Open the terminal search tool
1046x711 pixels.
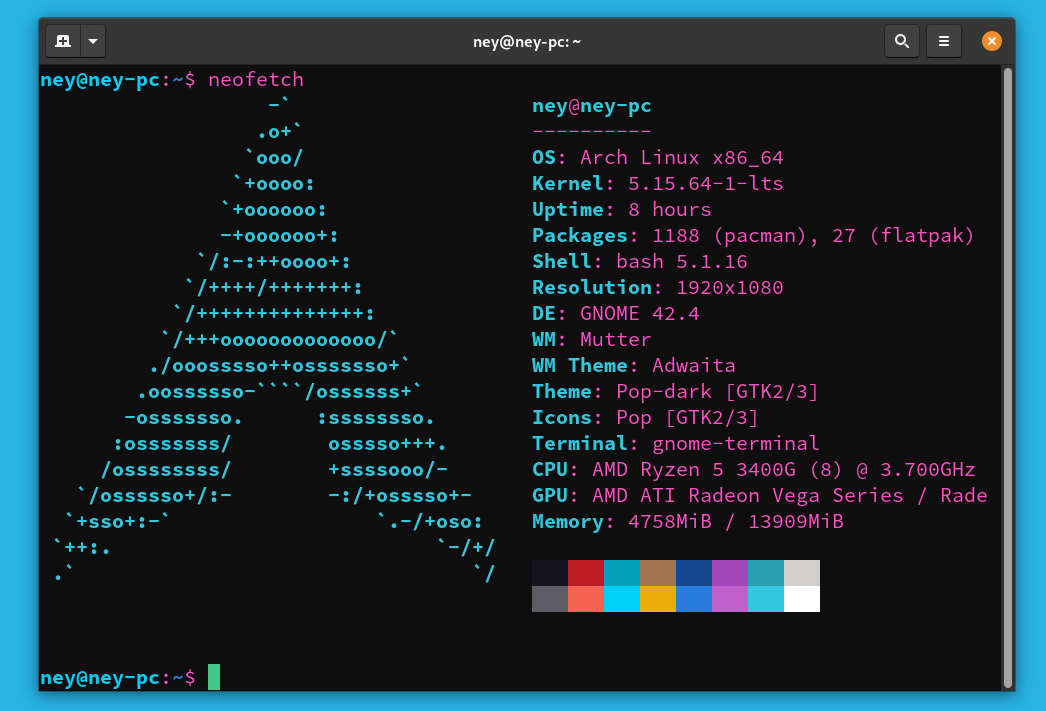coord(901,41)
